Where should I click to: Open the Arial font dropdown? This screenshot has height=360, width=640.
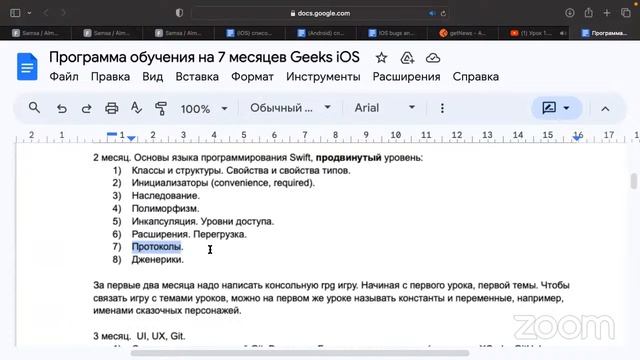[x=384, y=108]
